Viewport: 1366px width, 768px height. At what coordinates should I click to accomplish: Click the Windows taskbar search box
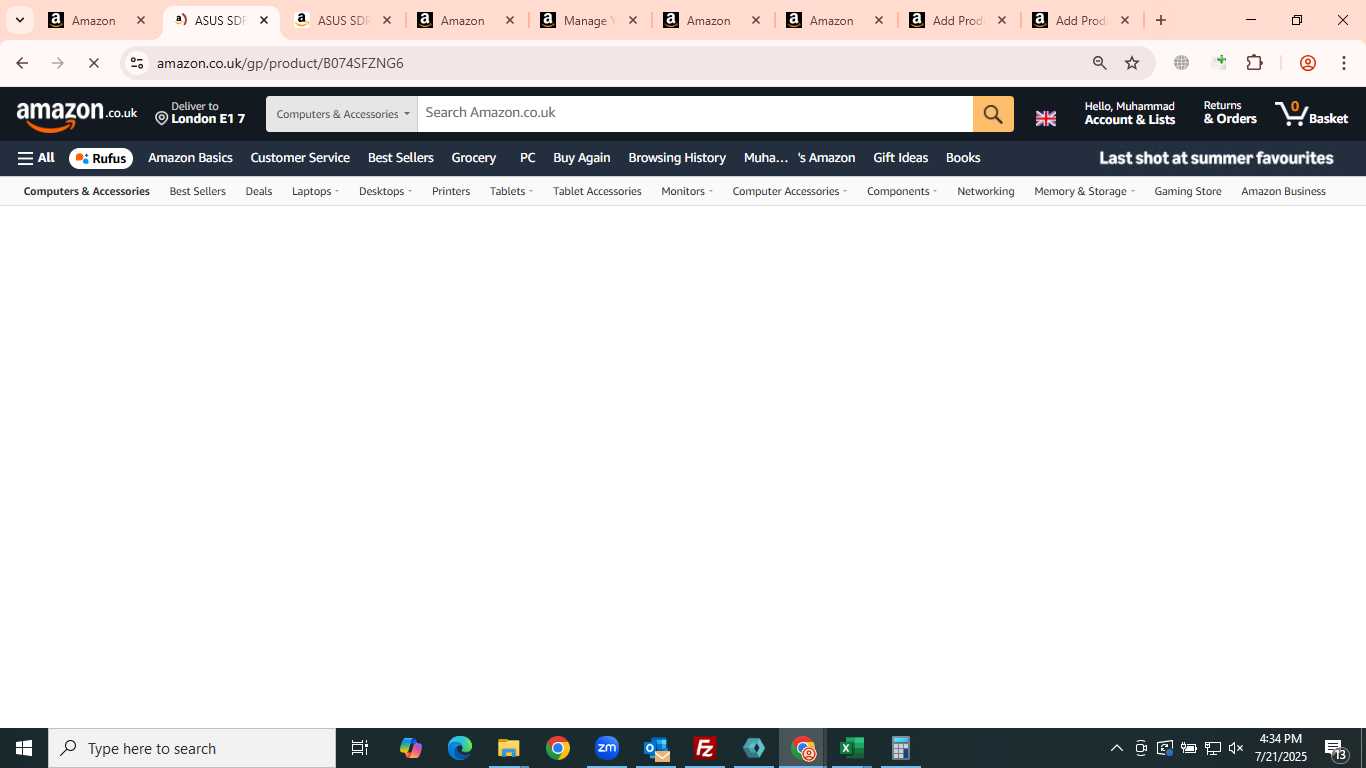tap(192, 748)
